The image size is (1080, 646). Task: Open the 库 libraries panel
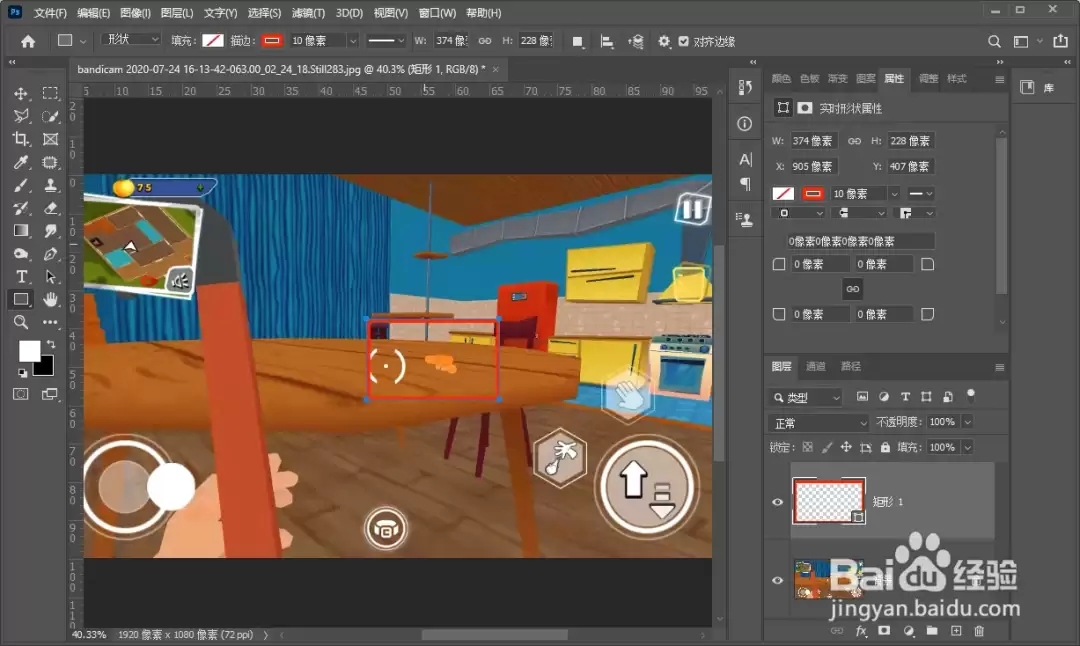1037,87
